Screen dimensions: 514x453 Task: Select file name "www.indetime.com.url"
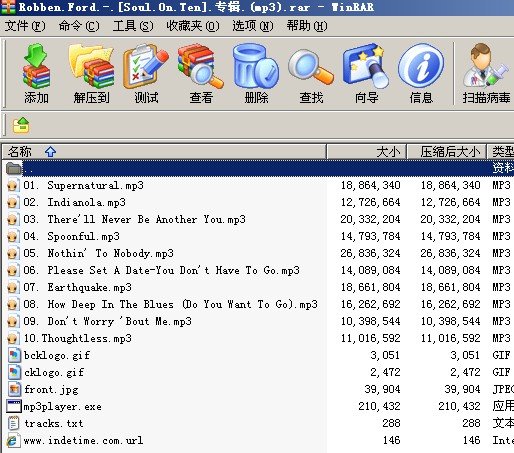point(83,440)
